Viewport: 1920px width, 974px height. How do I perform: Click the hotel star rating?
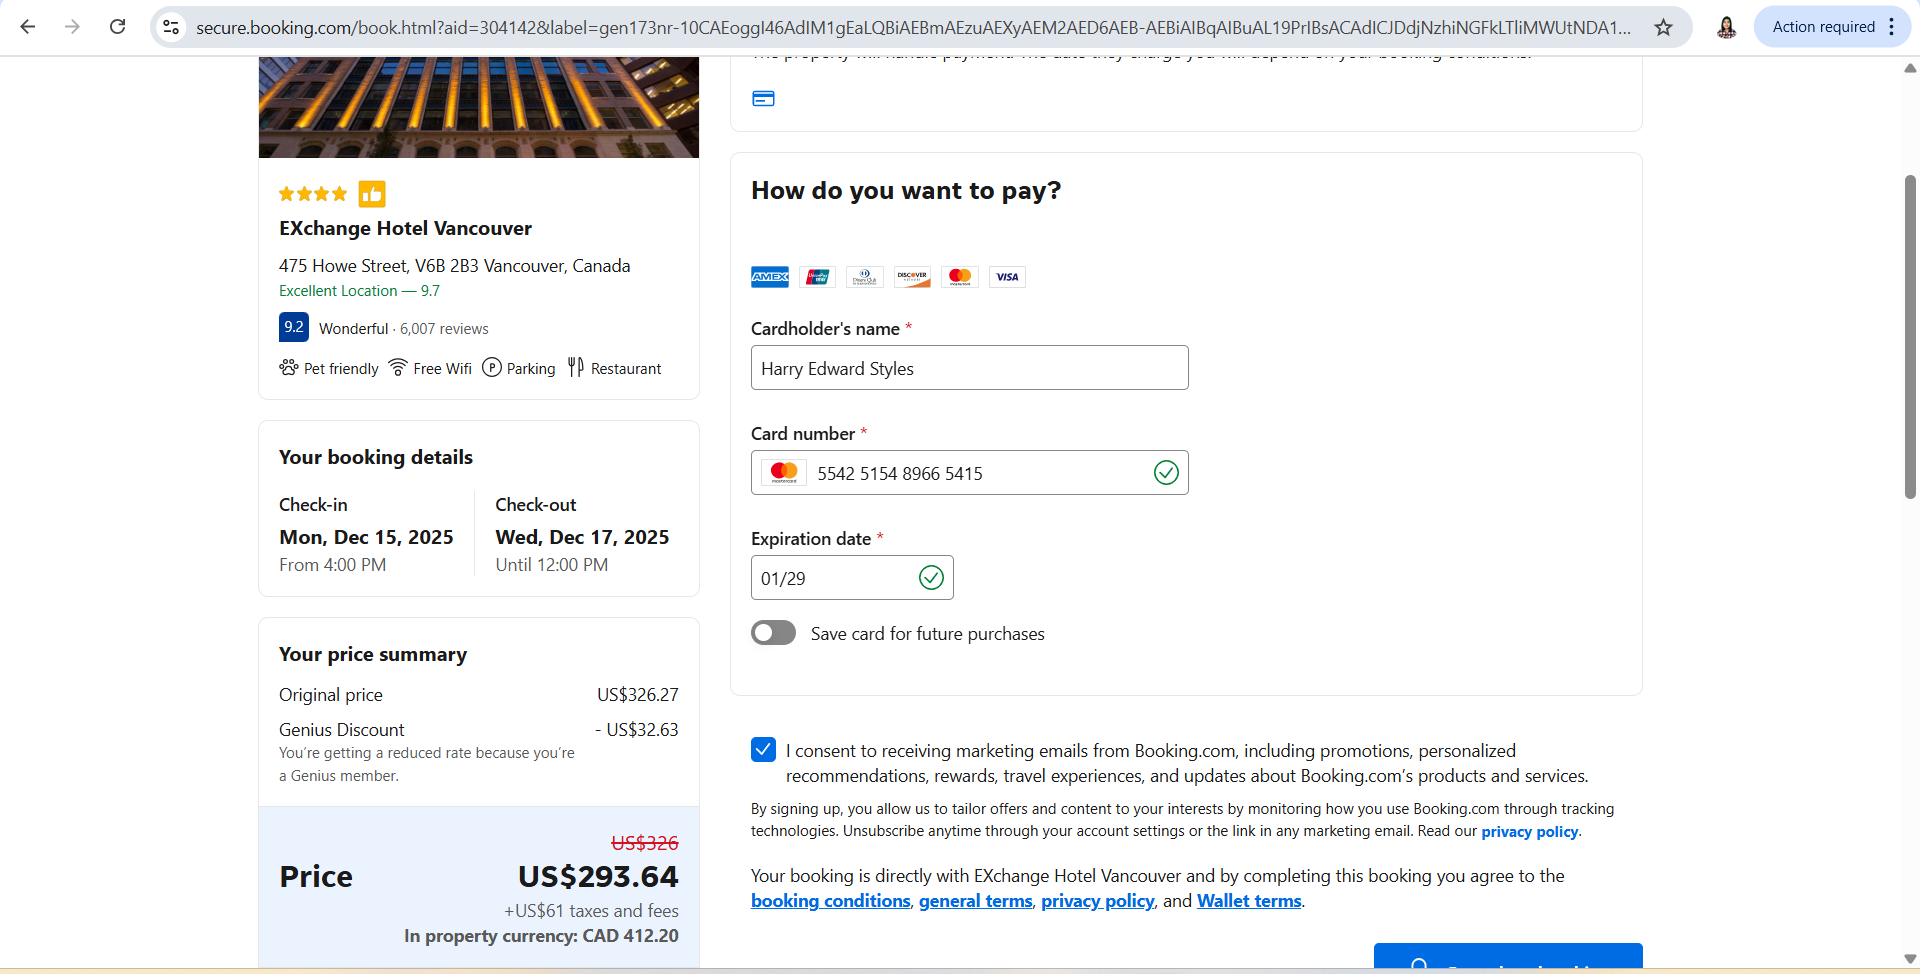tap(313, 194)
